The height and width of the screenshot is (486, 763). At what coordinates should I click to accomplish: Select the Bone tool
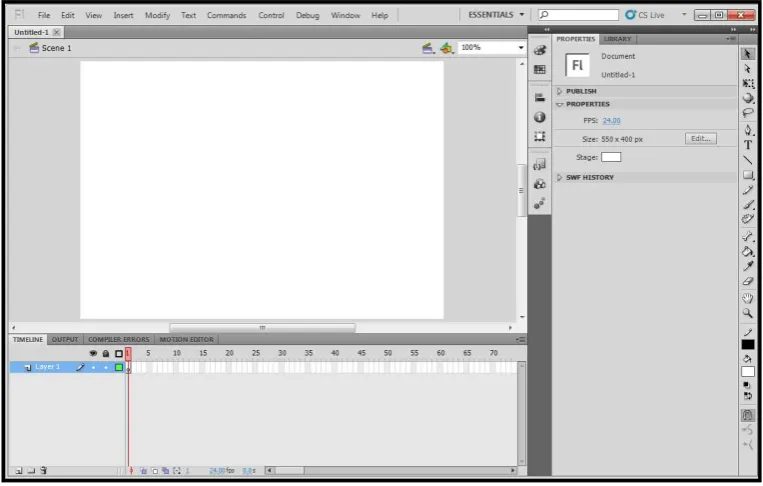pyautogui.click(x=748, y=236)
